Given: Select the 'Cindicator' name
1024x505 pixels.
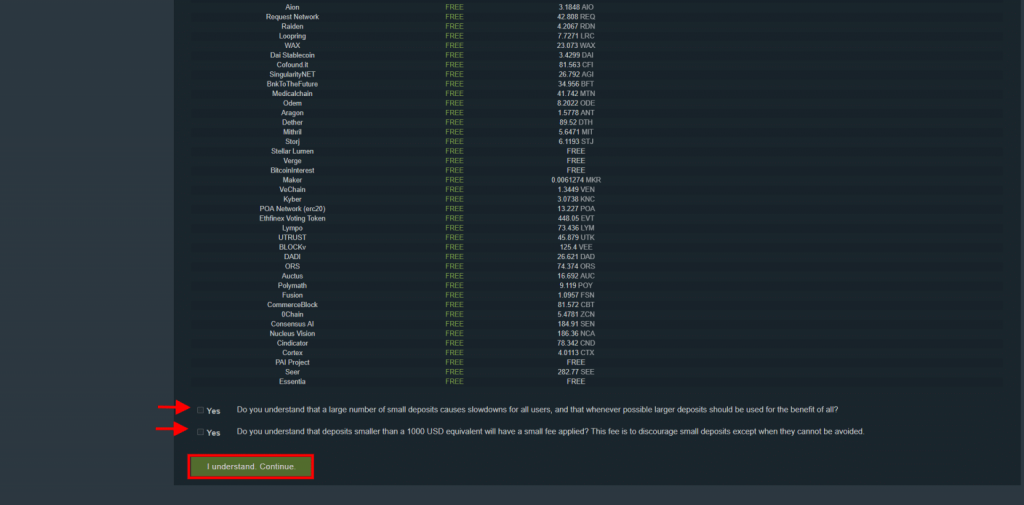Looking at the screenshot, I should [292, 343].
